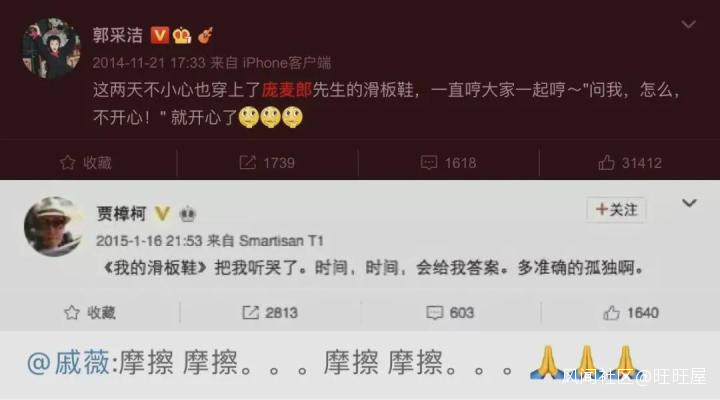Click the gold V badge beside 贾樟柯

pos(162,214)
